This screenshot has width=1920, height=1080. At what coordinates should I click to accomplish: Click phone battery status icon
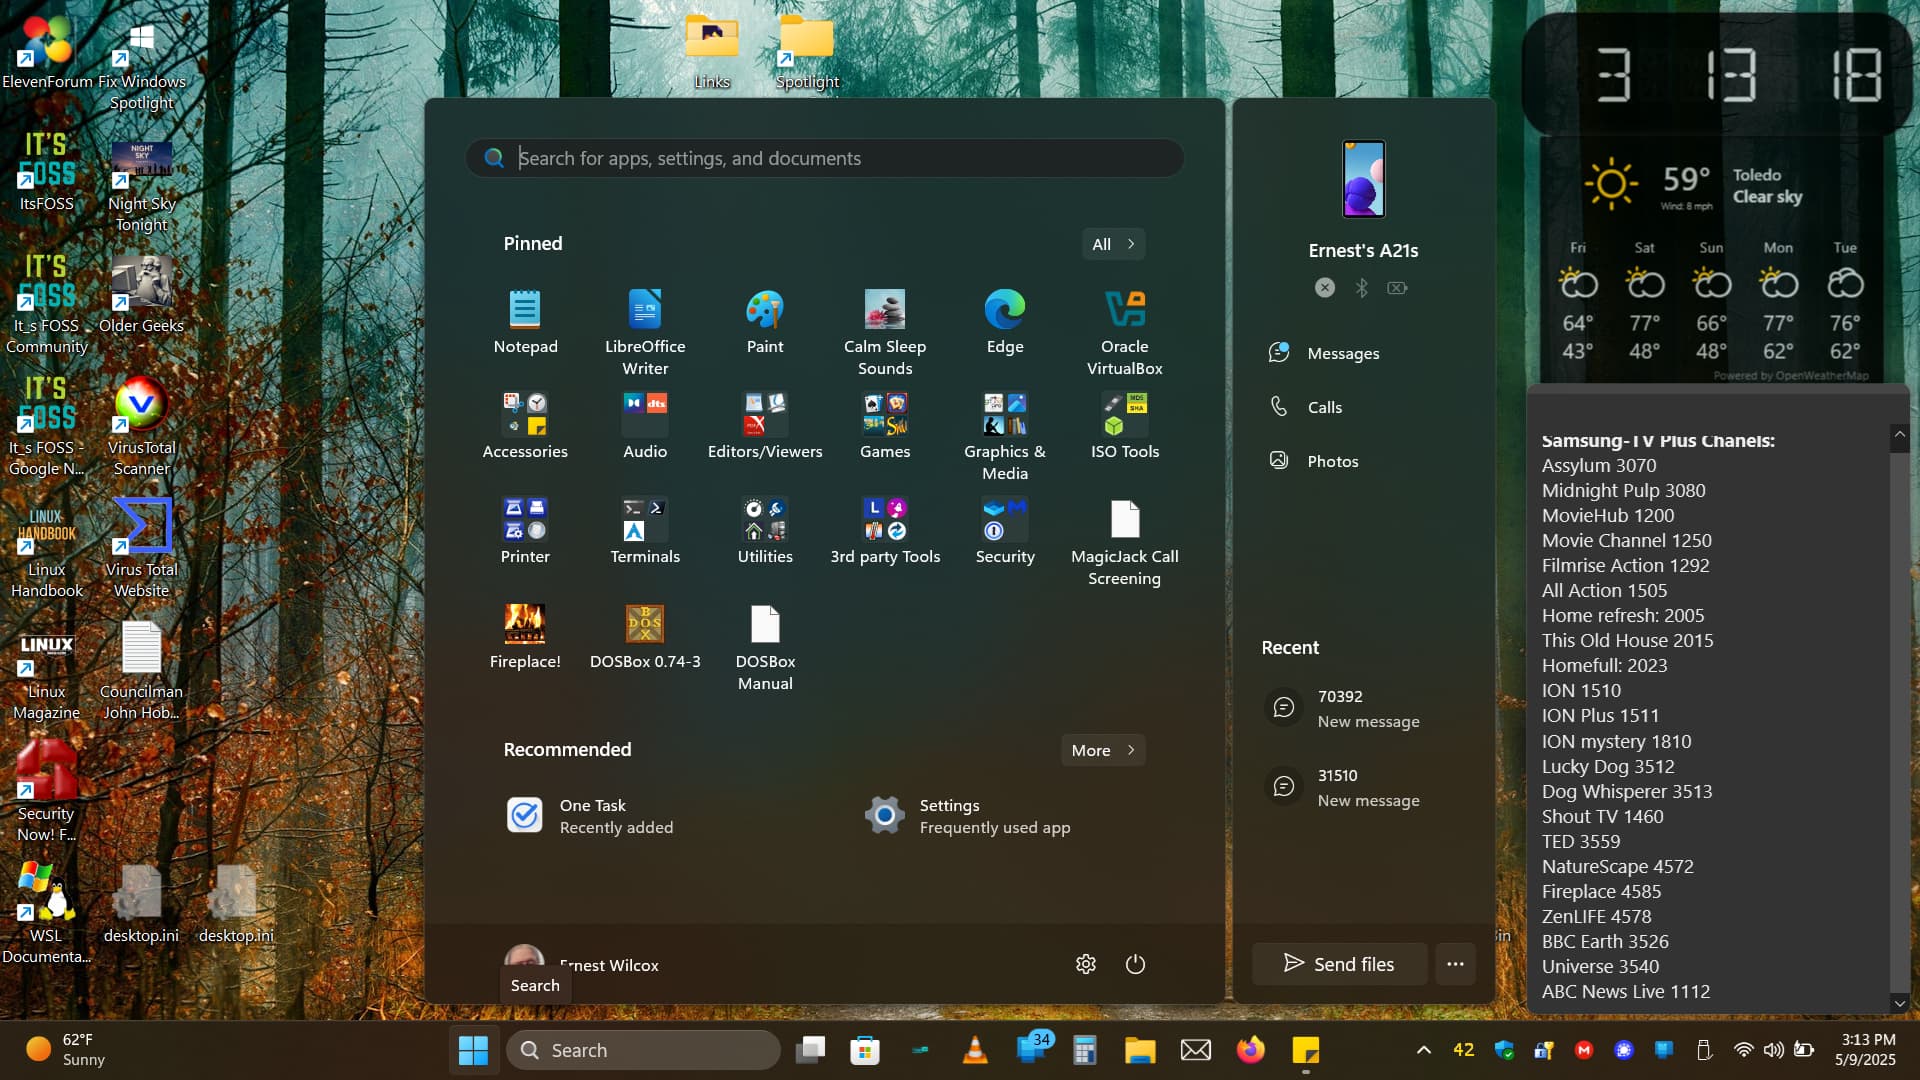tap(1397, 288)
